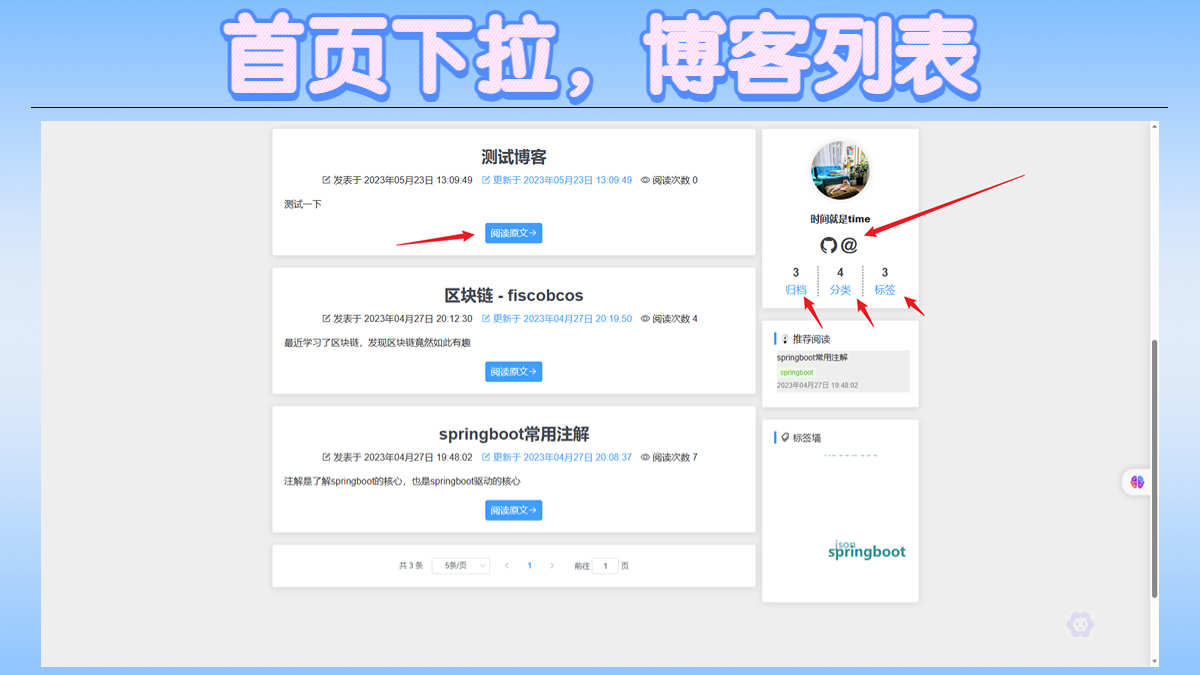Open 阅读原文 for 区块链 - fiscobcos
1200x675 pixels.
point(514,371)
